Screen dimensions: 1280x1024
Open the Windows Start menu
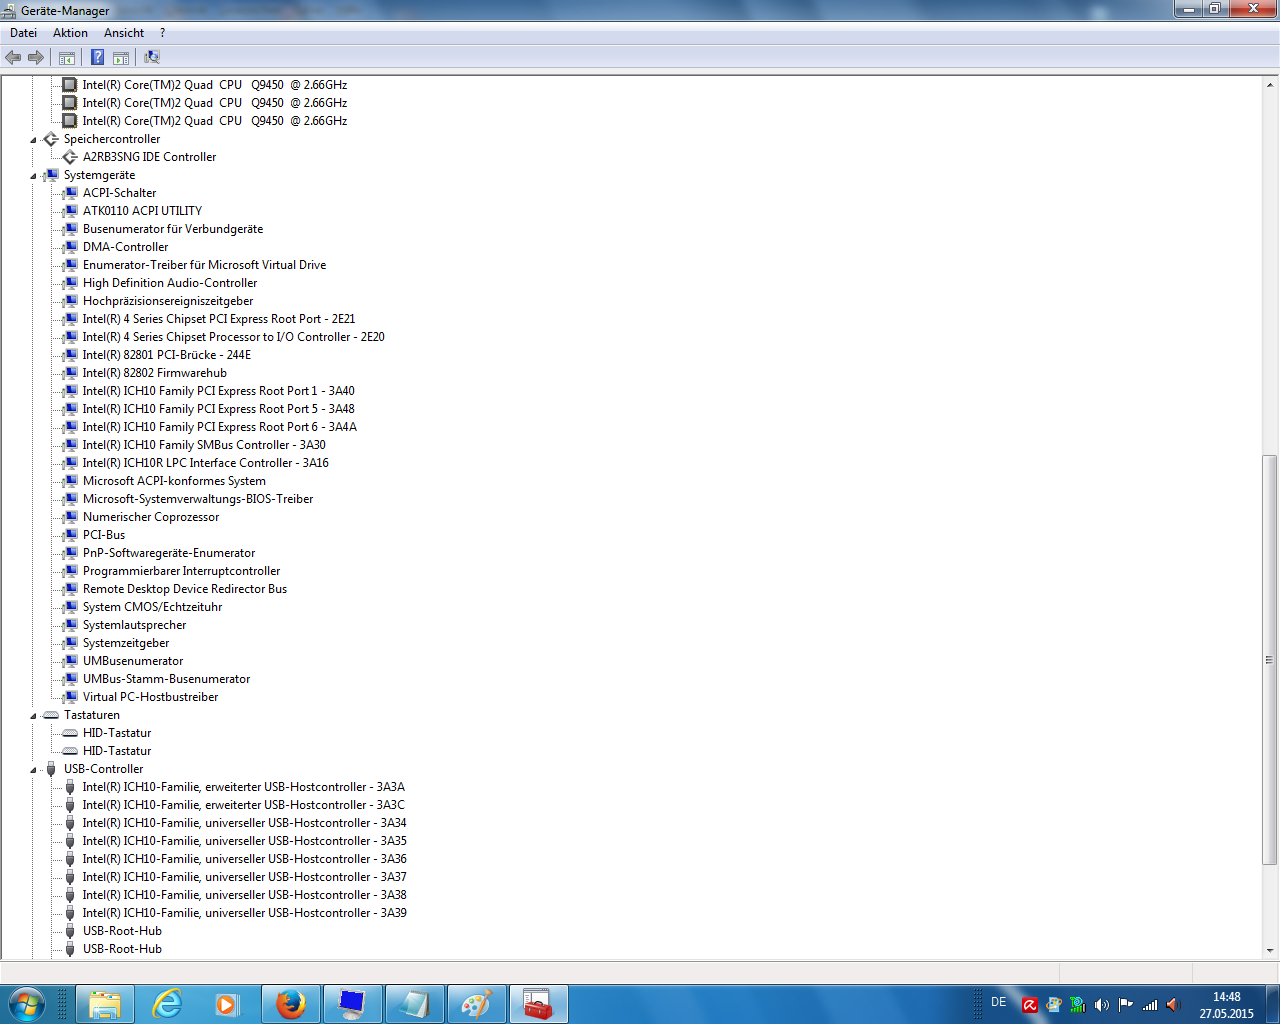(27, 1004)
